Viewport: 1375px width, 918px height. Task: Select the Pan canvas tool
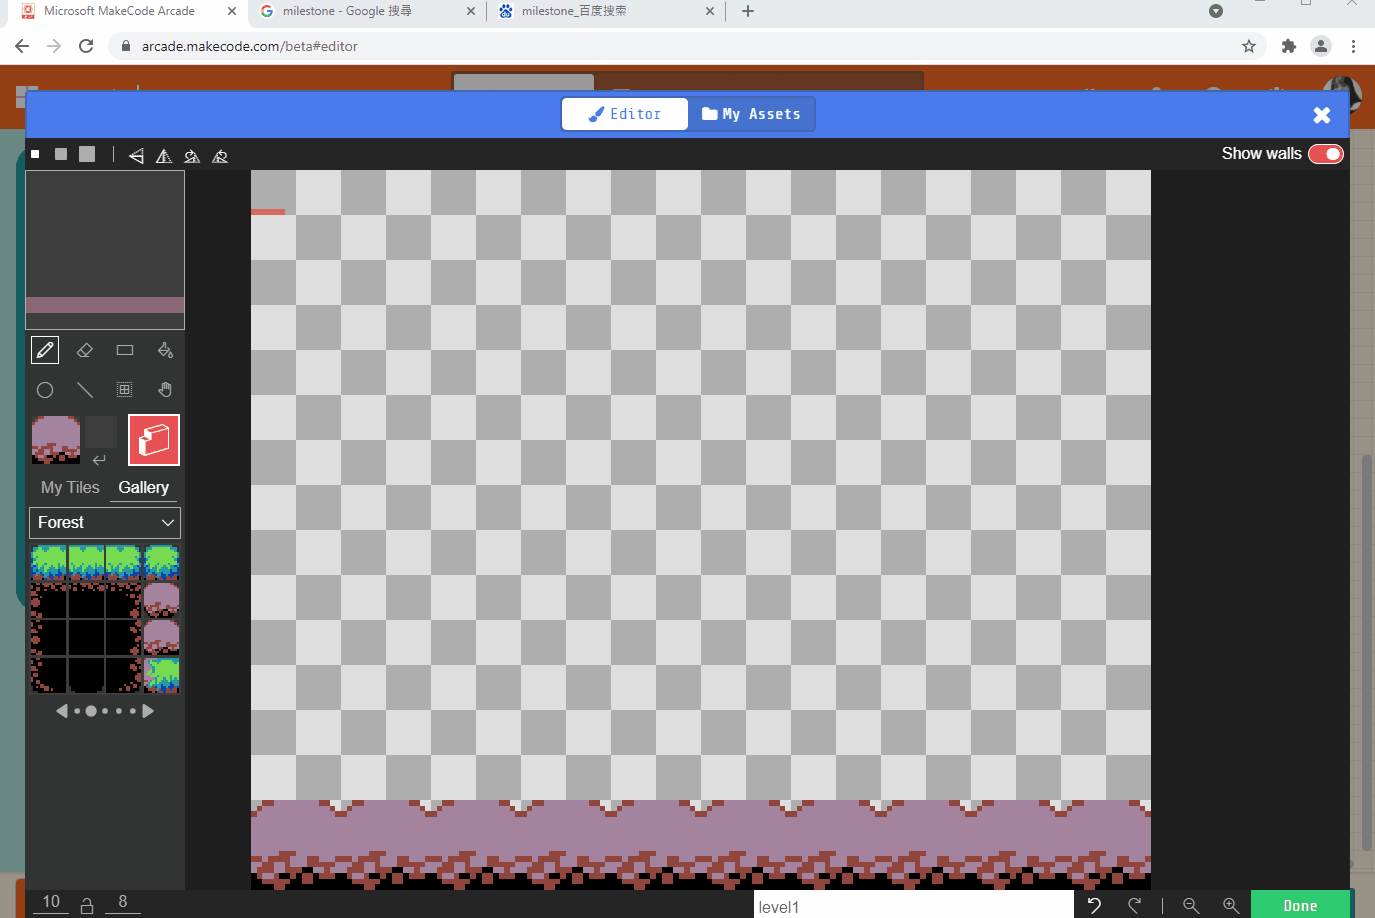point(164,390)
